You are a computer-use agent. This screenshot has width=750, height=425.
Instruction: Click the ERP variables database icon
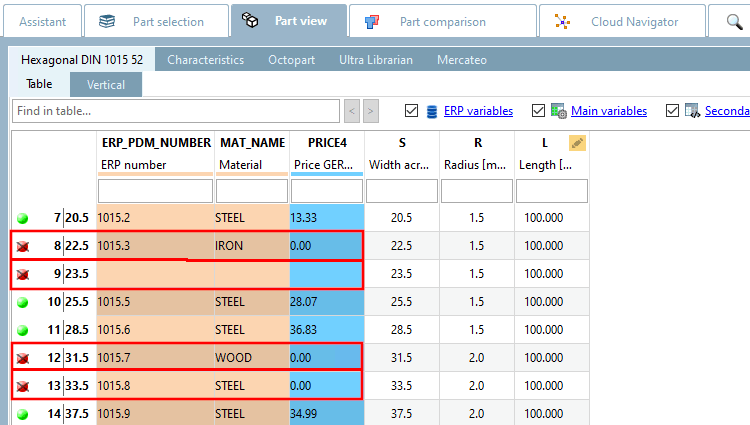pos(432,111)
